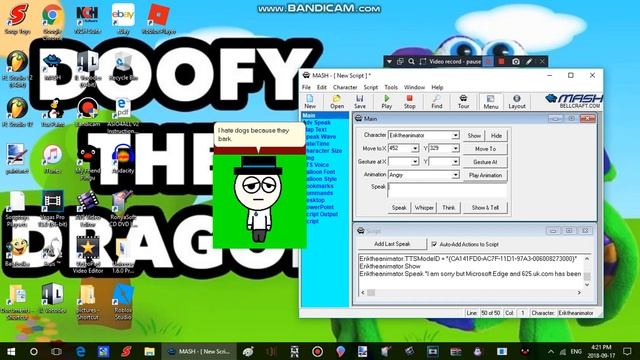Image resolution: width=640 pixels, height=360 pixels.
Task: Toggle the Menu panel toolbar button
Action: (491, 102)
